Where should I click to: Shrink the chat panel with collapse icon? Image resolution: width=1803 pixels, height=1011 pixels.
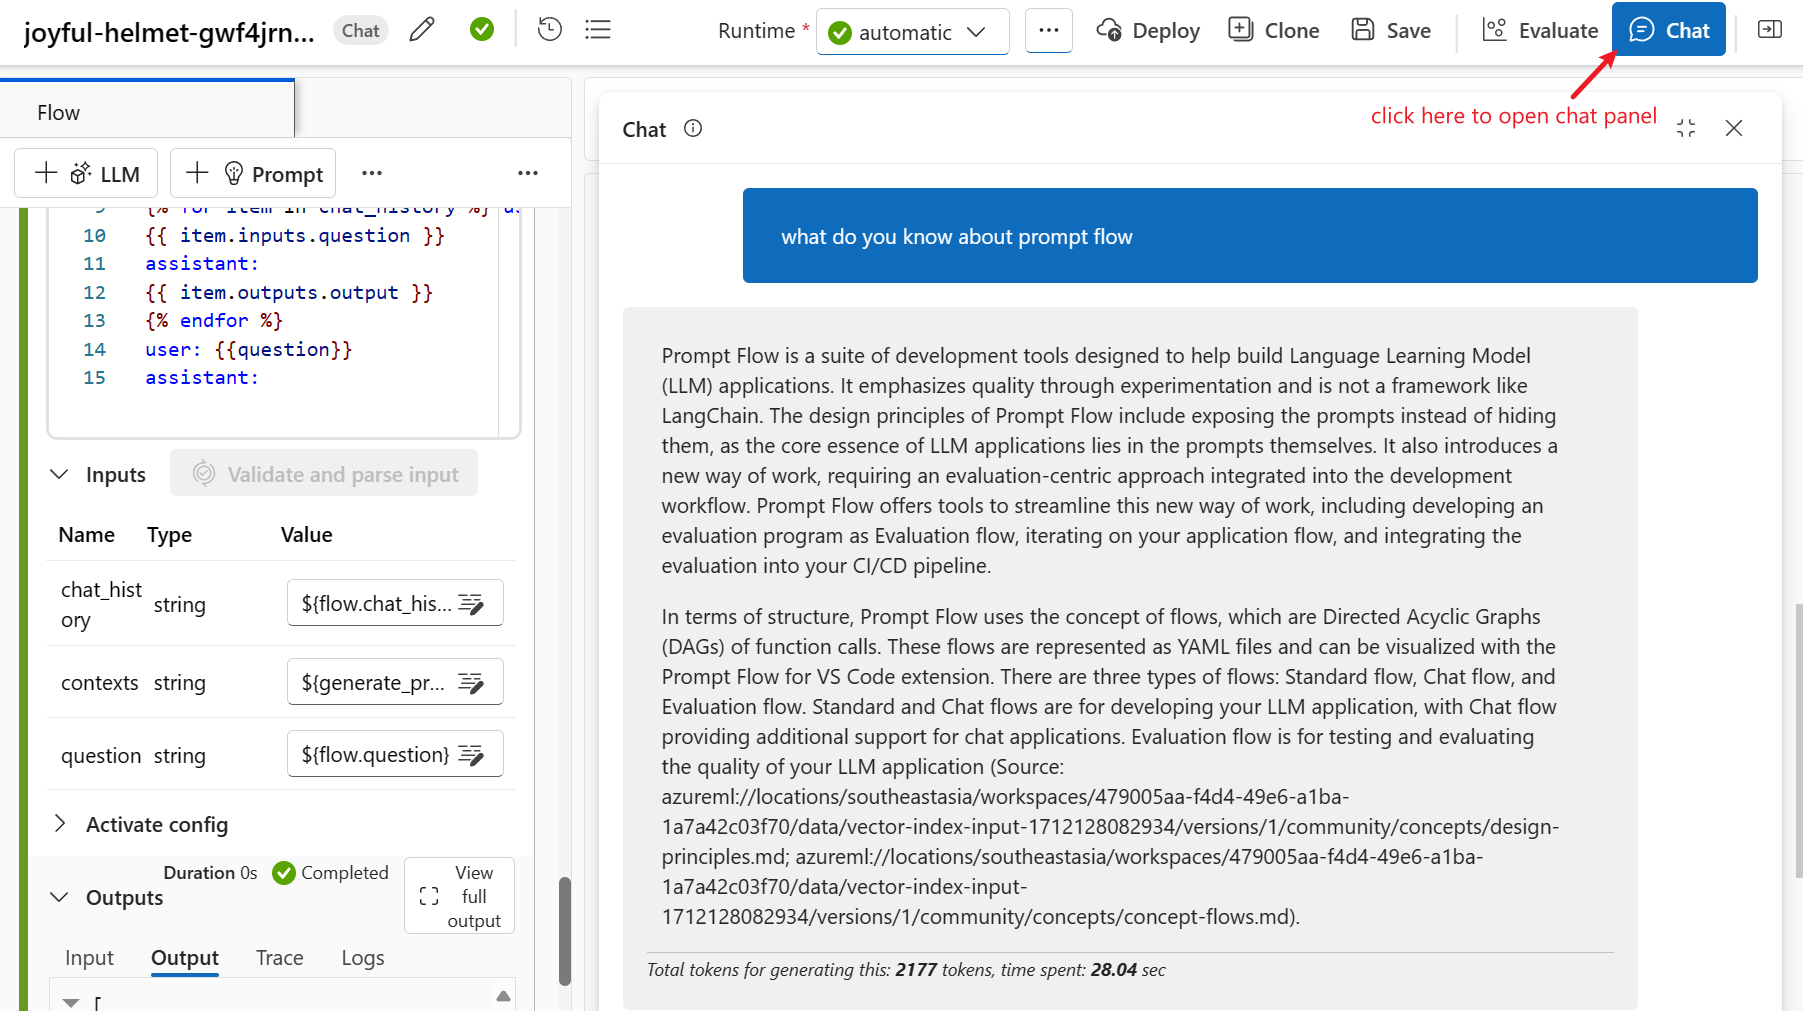(1686, 128)
